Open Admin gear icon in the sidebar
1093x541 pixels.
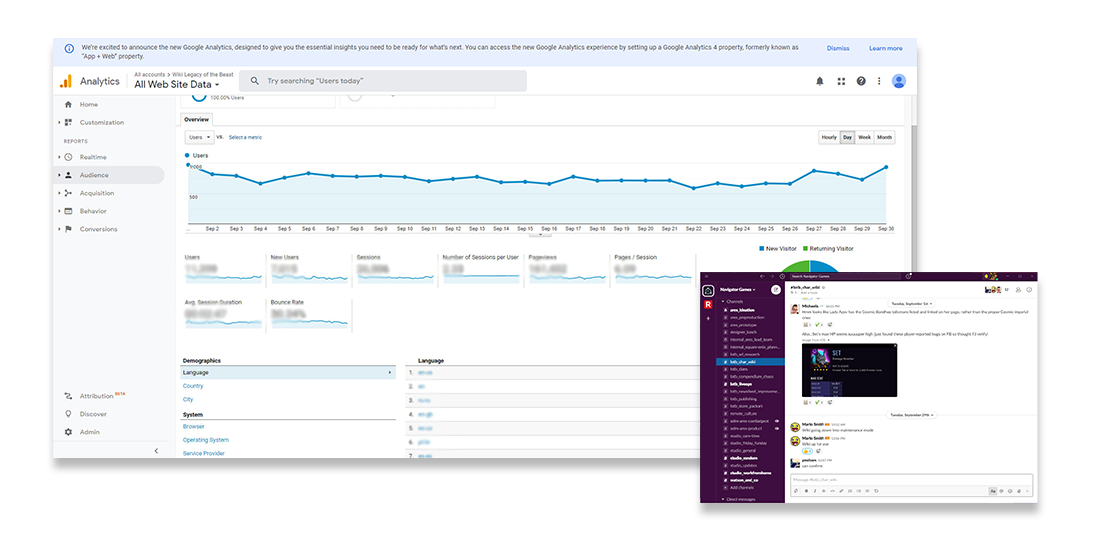(x=68, y=432)
